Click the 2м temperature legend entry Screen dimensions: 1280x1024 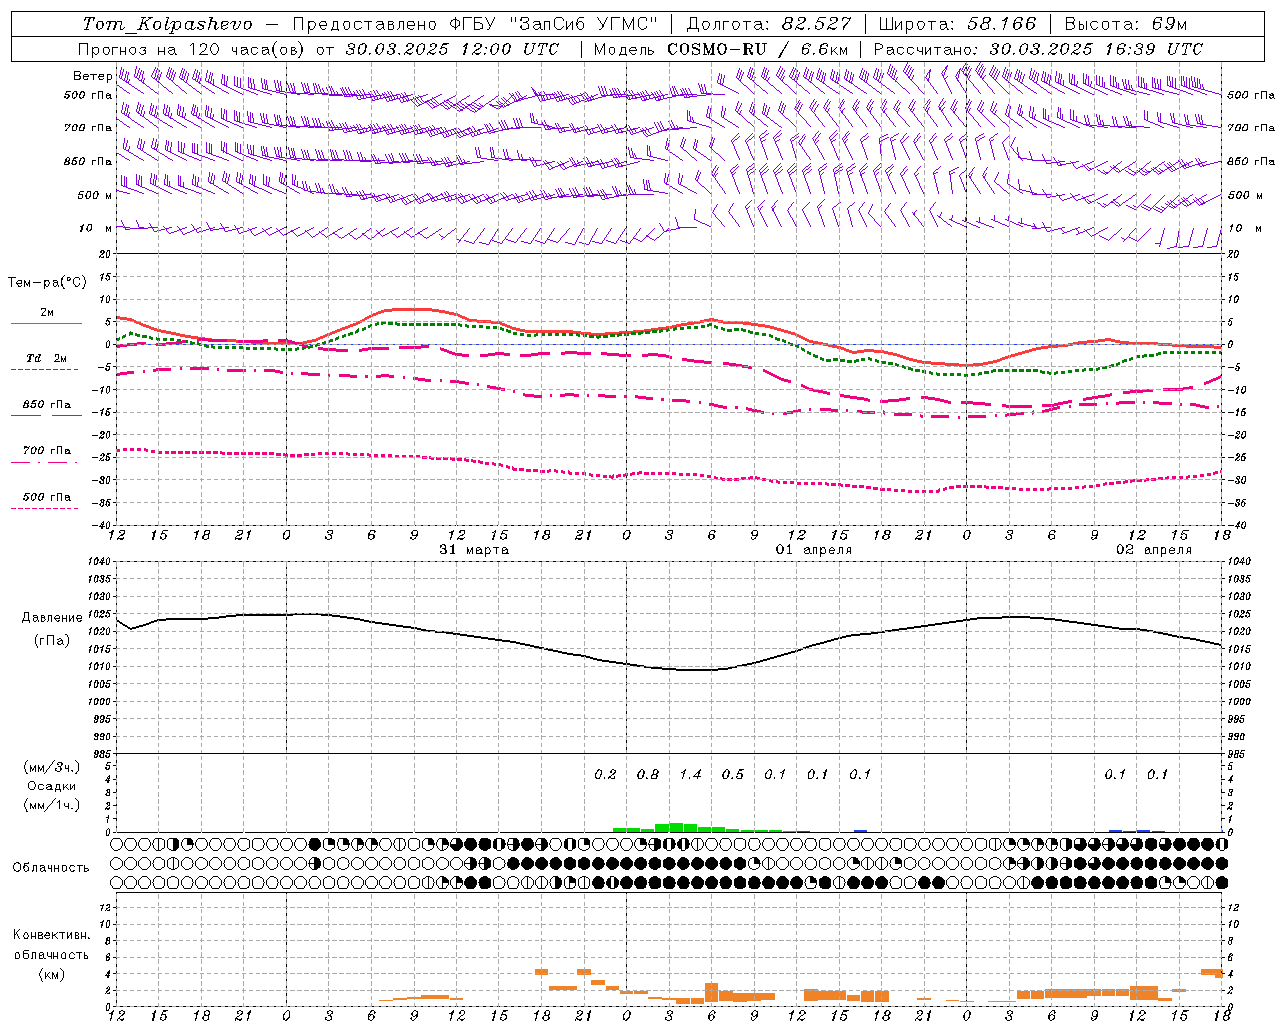(x=46, y=313)
